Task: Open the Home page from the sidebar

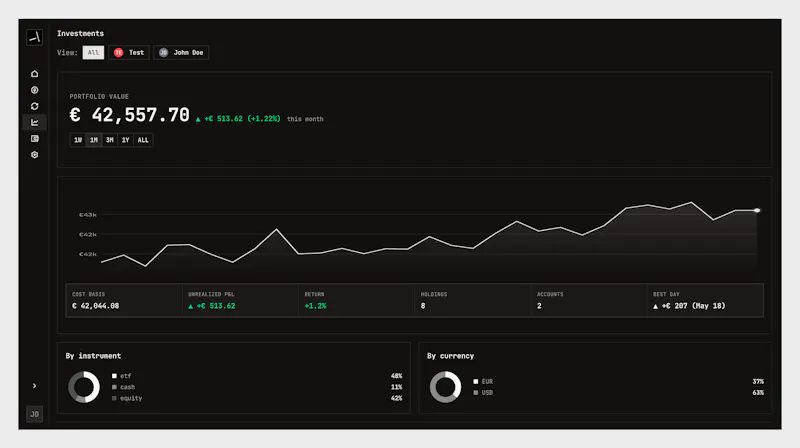Action: 34,74
